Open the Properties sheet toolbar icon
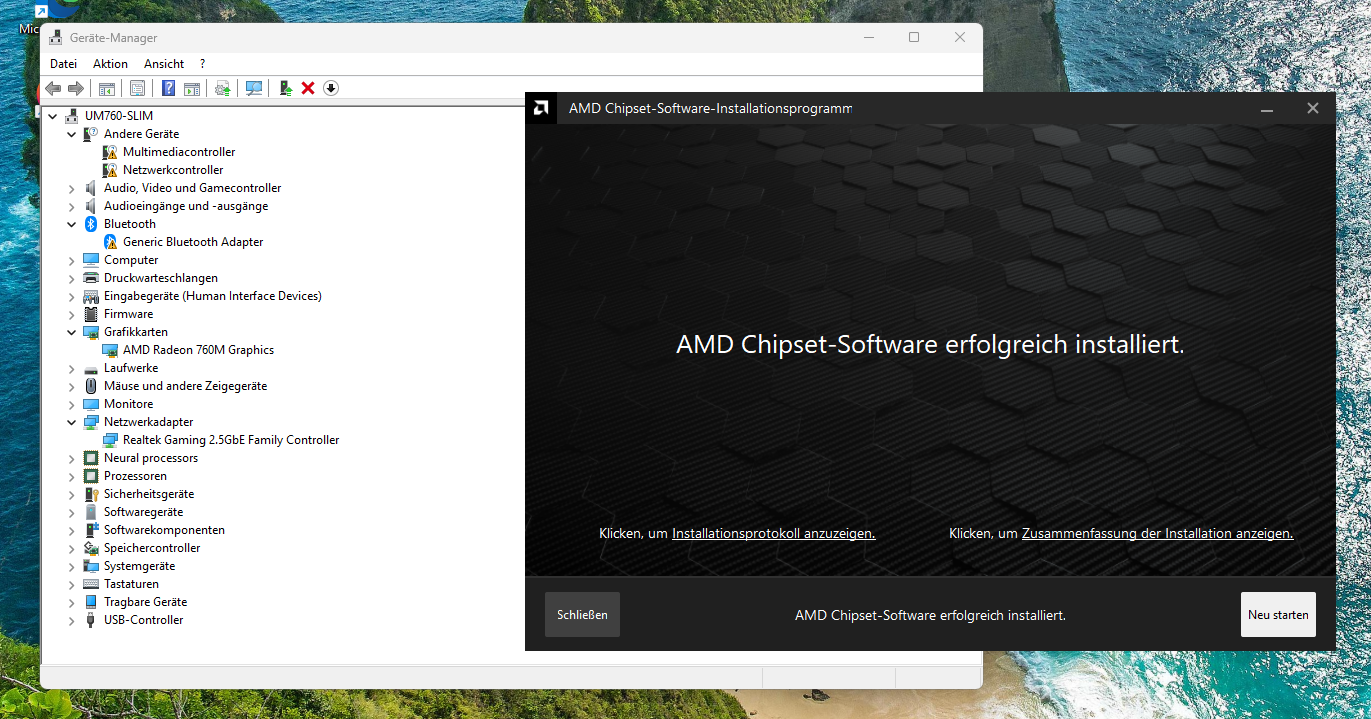 pyautogui.click(x=137, y=88)
